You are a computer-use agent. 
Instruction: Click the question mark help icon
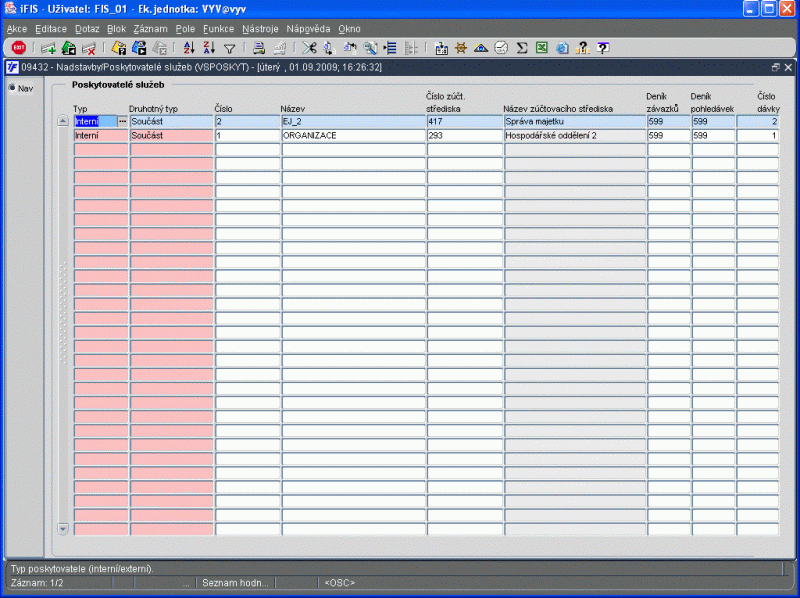[582, 48]
